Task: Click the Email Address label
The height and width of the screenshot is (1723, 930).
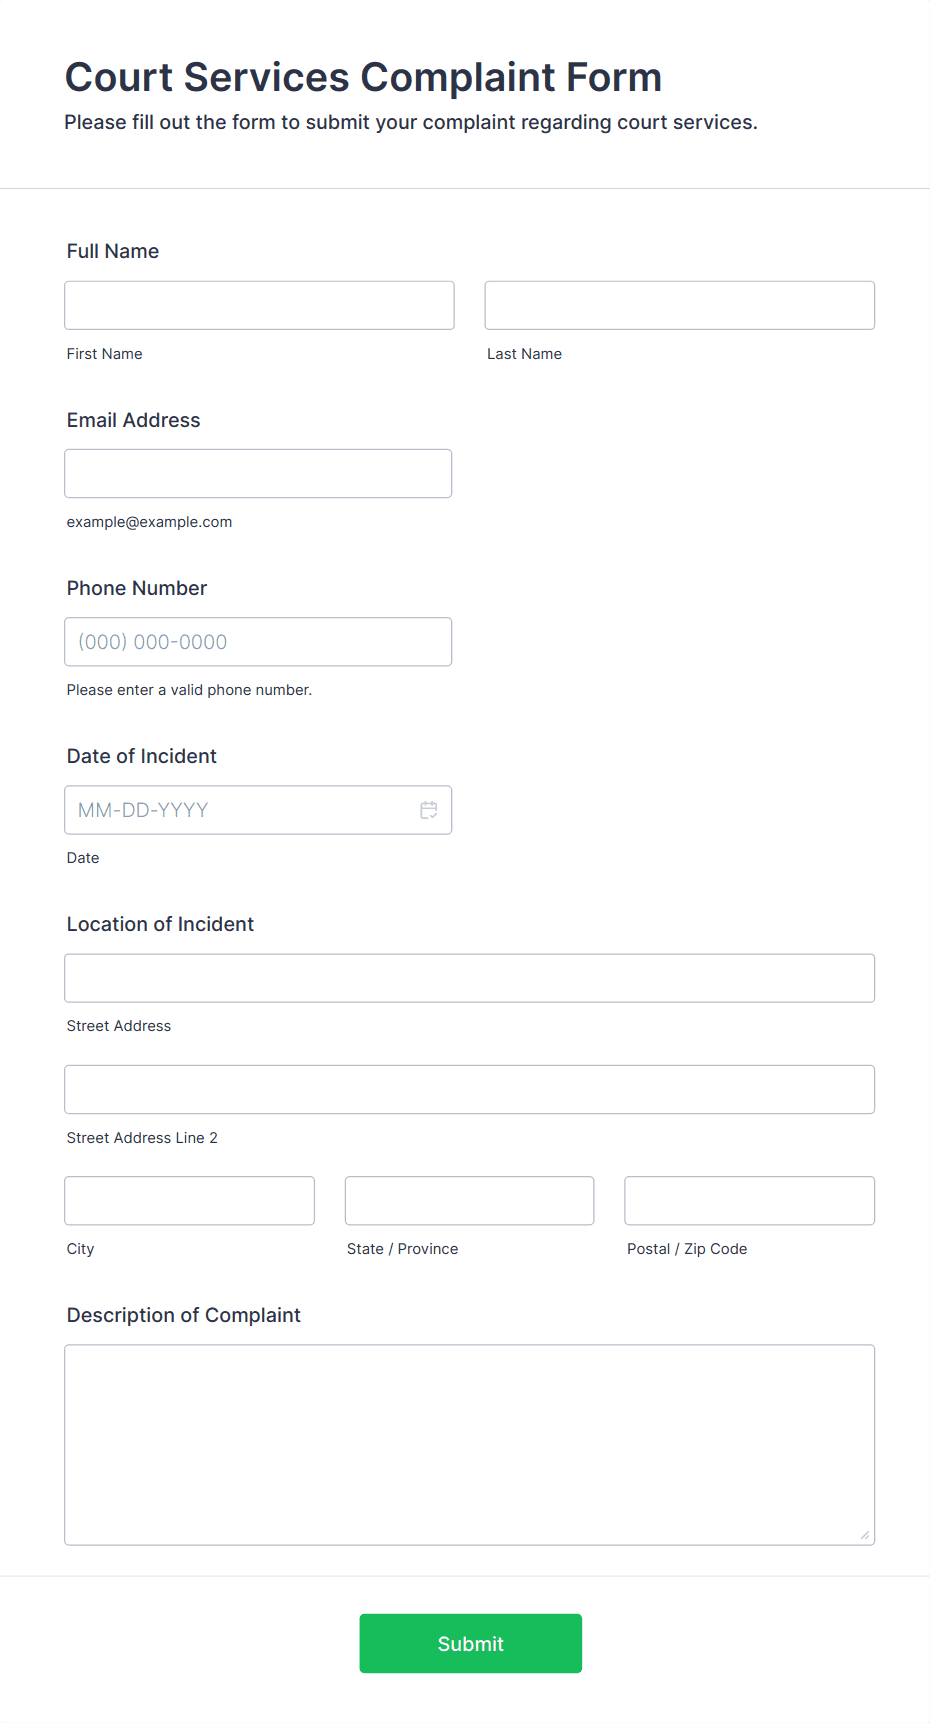Action: 134,420
